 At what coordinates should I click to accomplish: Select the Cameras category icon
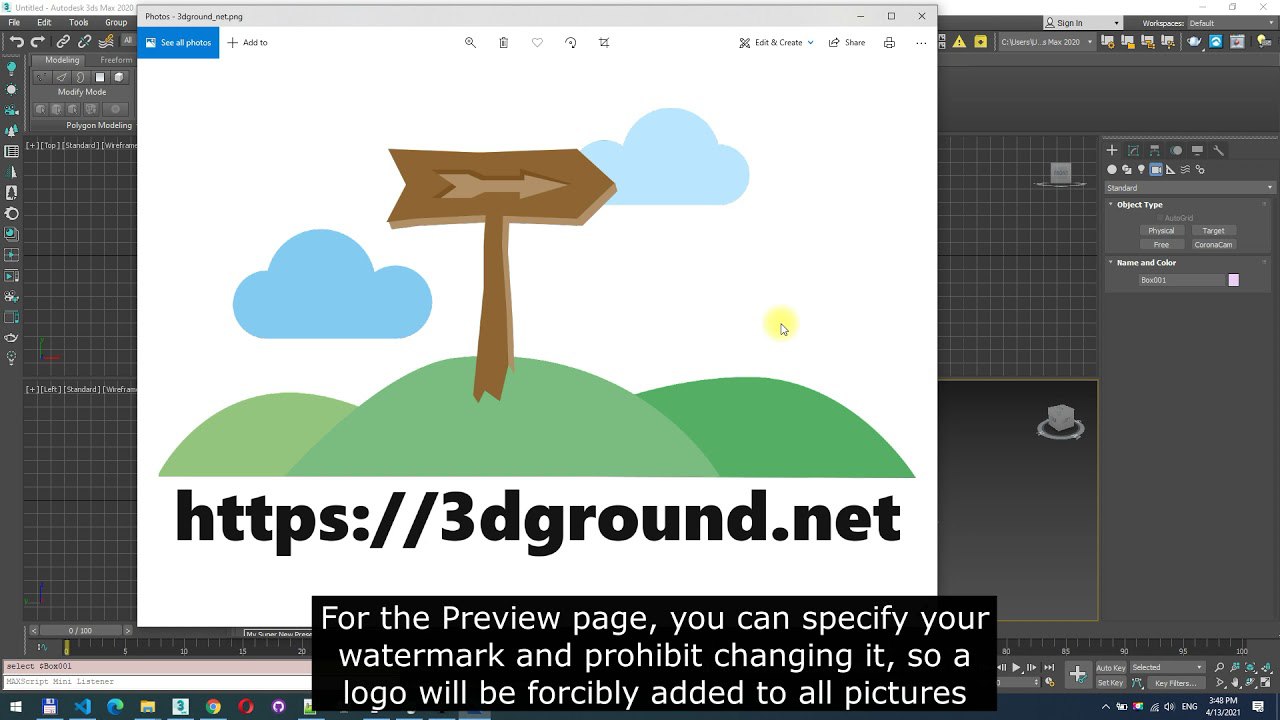(1156, 170)
